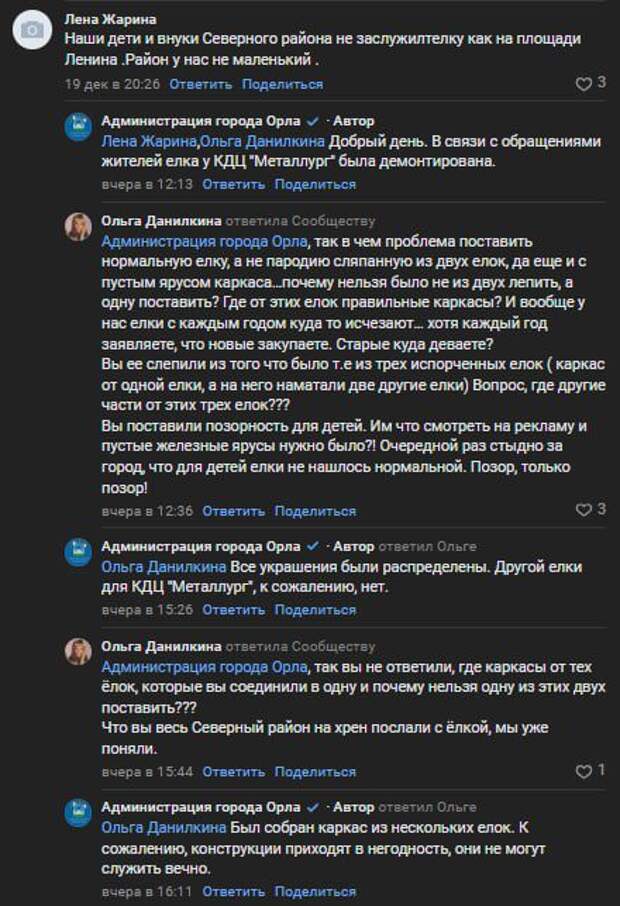
Task: Click Ольга Данилкина's avatar on the 12:36 comment
Action: pyautogui.click(x=78, y=227)
